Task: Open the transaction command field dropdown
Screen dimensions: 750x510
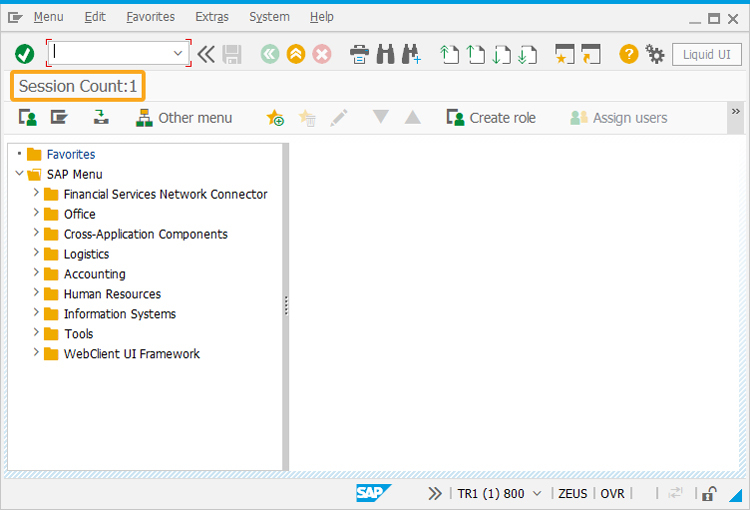Action: 178,53
